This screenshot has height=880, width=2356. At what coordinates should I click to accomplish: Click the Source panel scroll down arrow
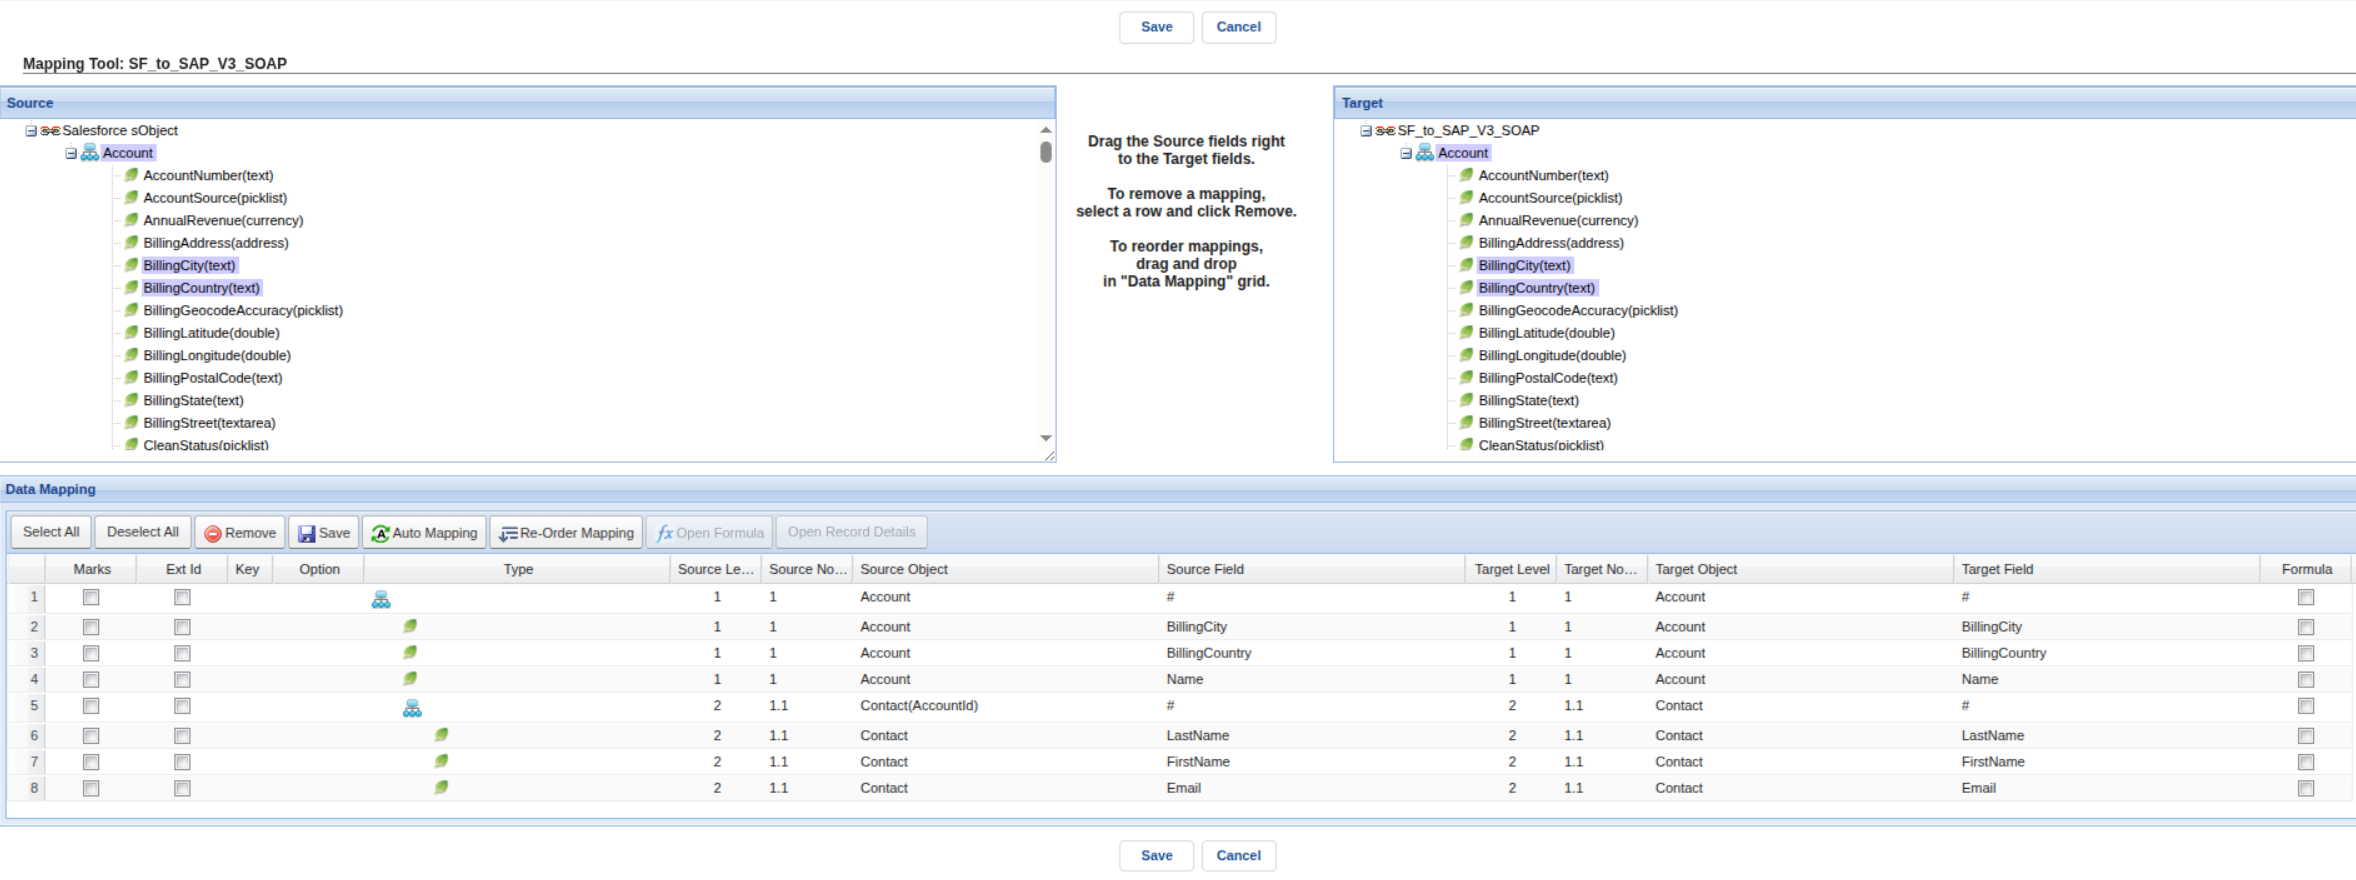[1046, 438]
